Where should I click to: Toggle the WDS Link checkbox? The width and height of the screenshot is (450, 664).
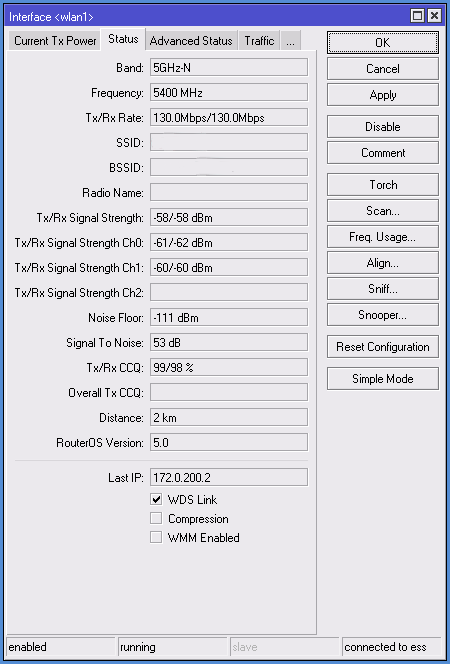[x=156, y=500]
